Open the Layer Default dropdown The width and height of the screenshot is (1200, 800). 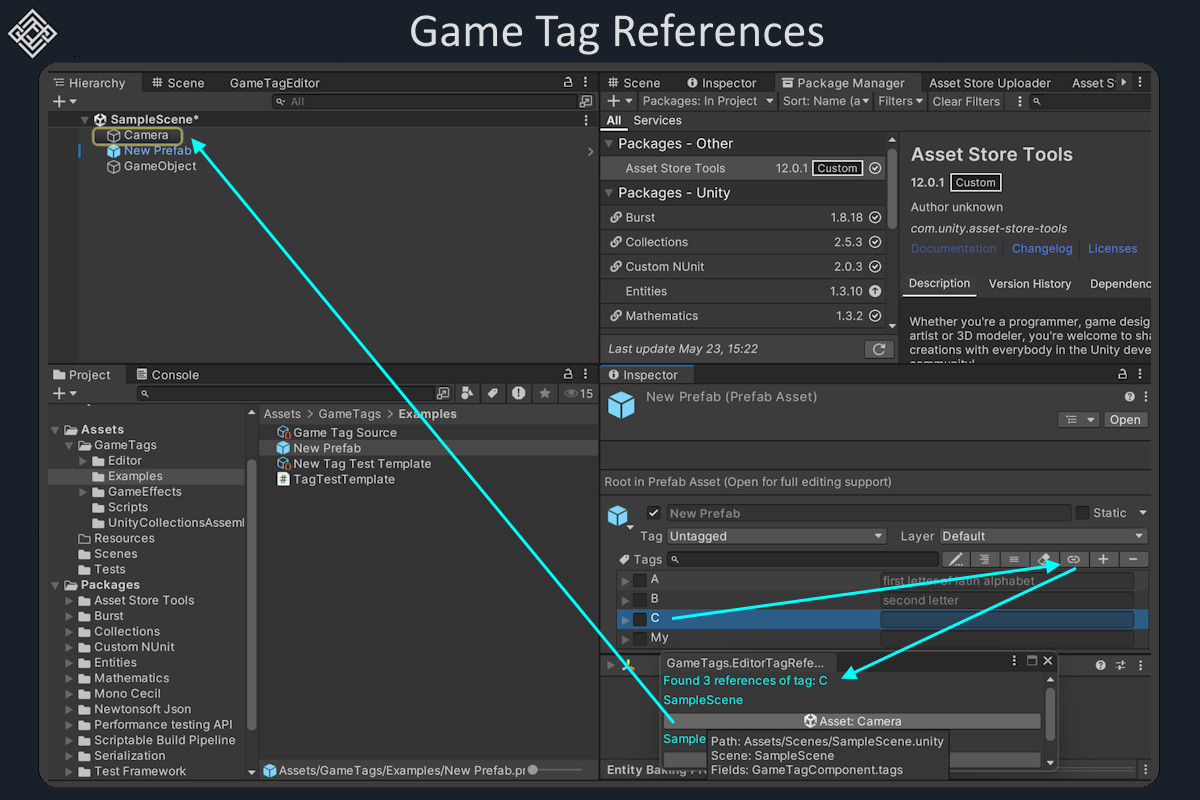1043,536
